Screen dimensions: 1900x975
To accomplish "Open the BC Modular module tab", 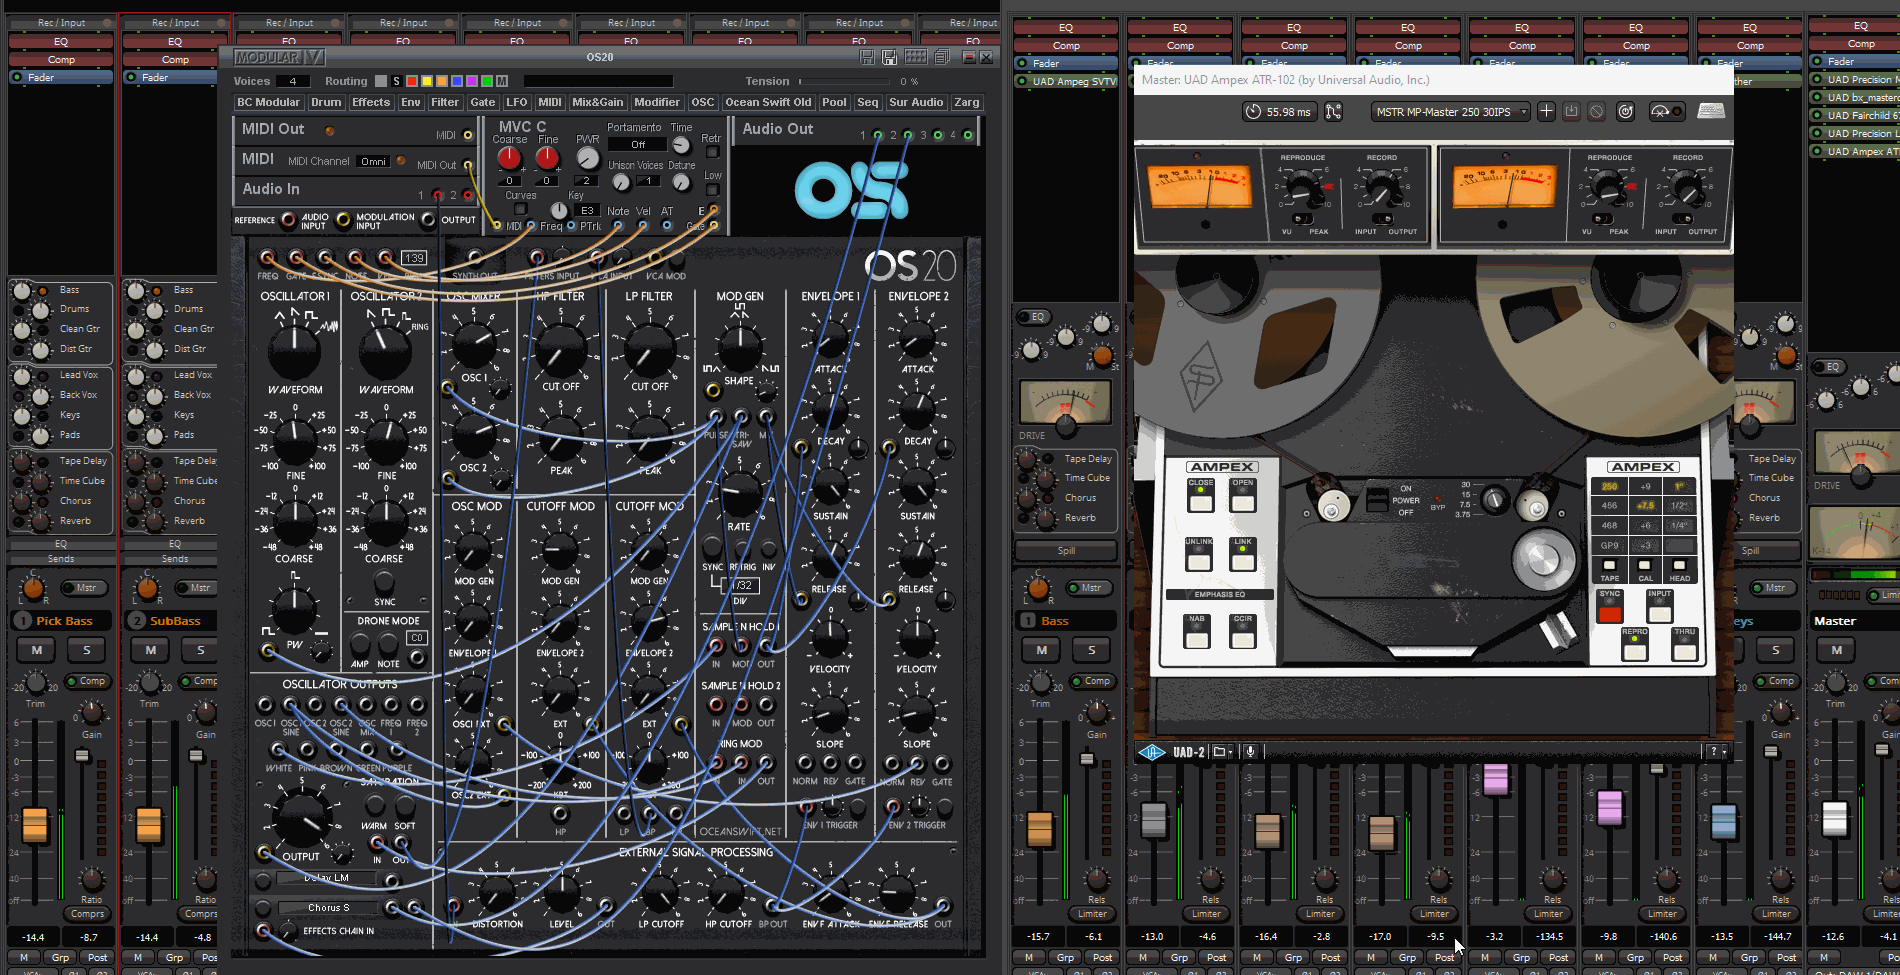I will 268,102.
